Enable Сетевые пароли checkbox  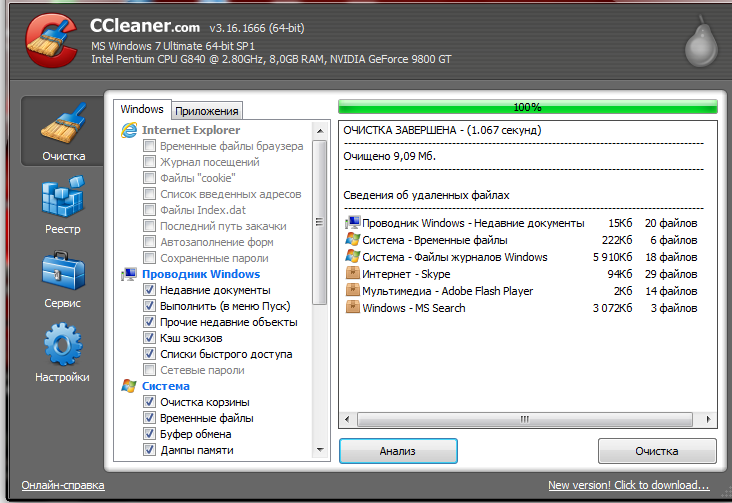(149, 370)
